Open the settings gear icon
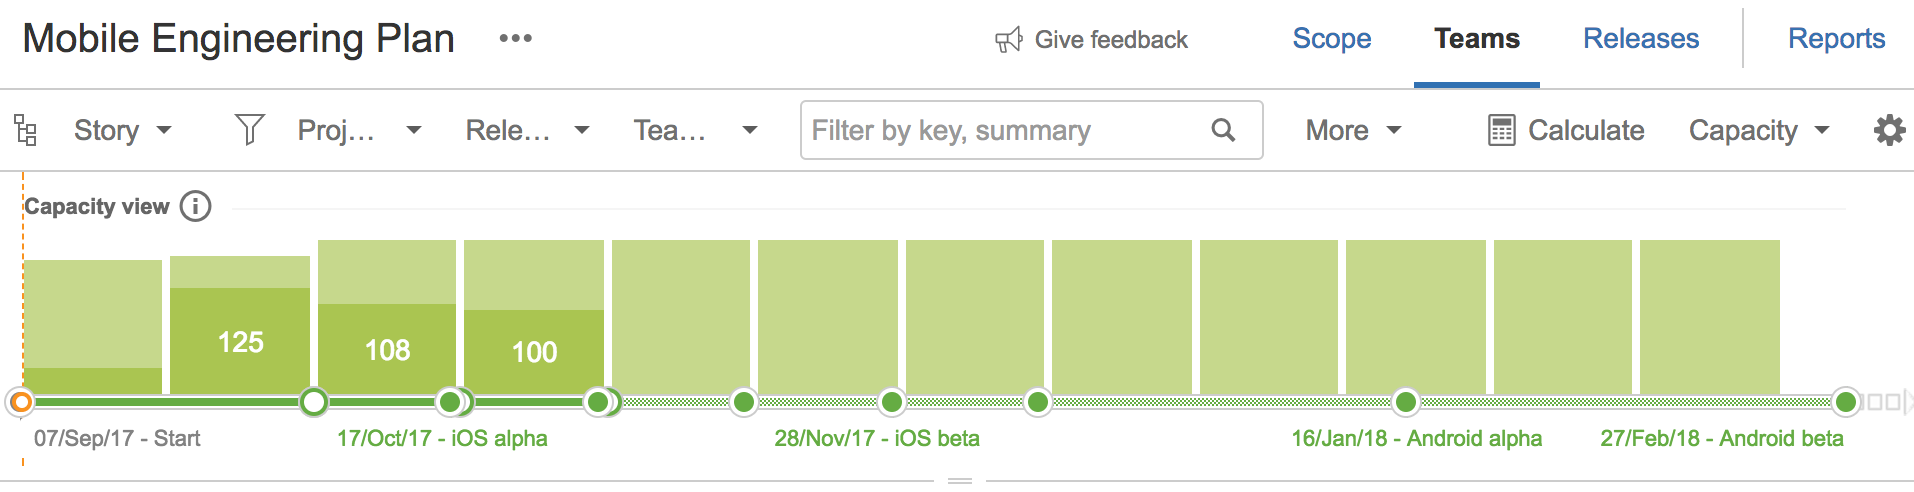Image resolution: width=1914 pixels, height=492 pixels. 1889,130
